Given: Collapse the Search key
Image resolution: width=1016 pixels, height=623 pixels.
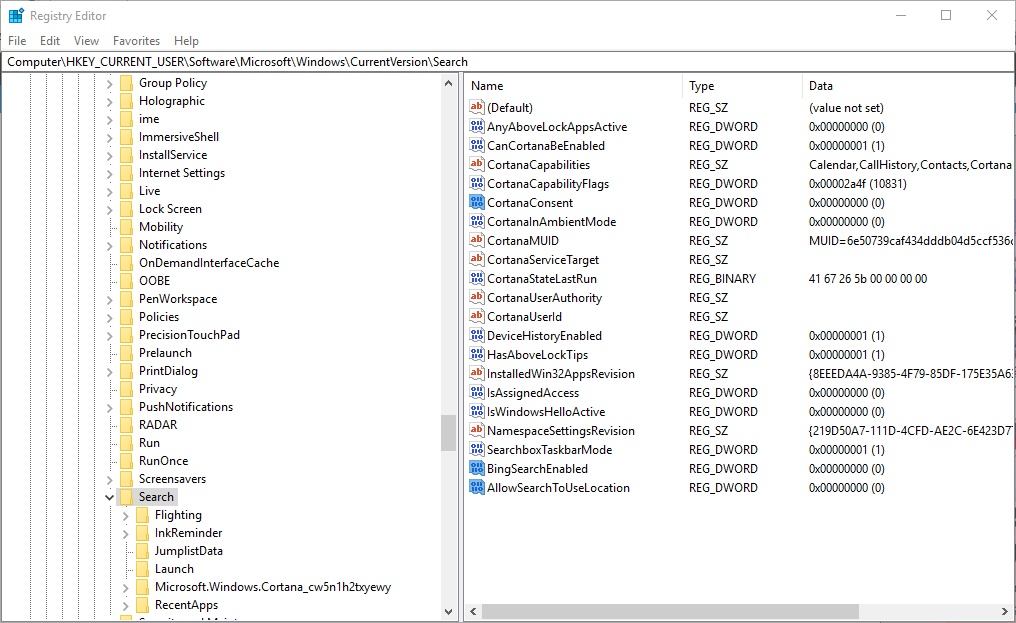Looking at the screenshot, I should [x=110, y=497].
